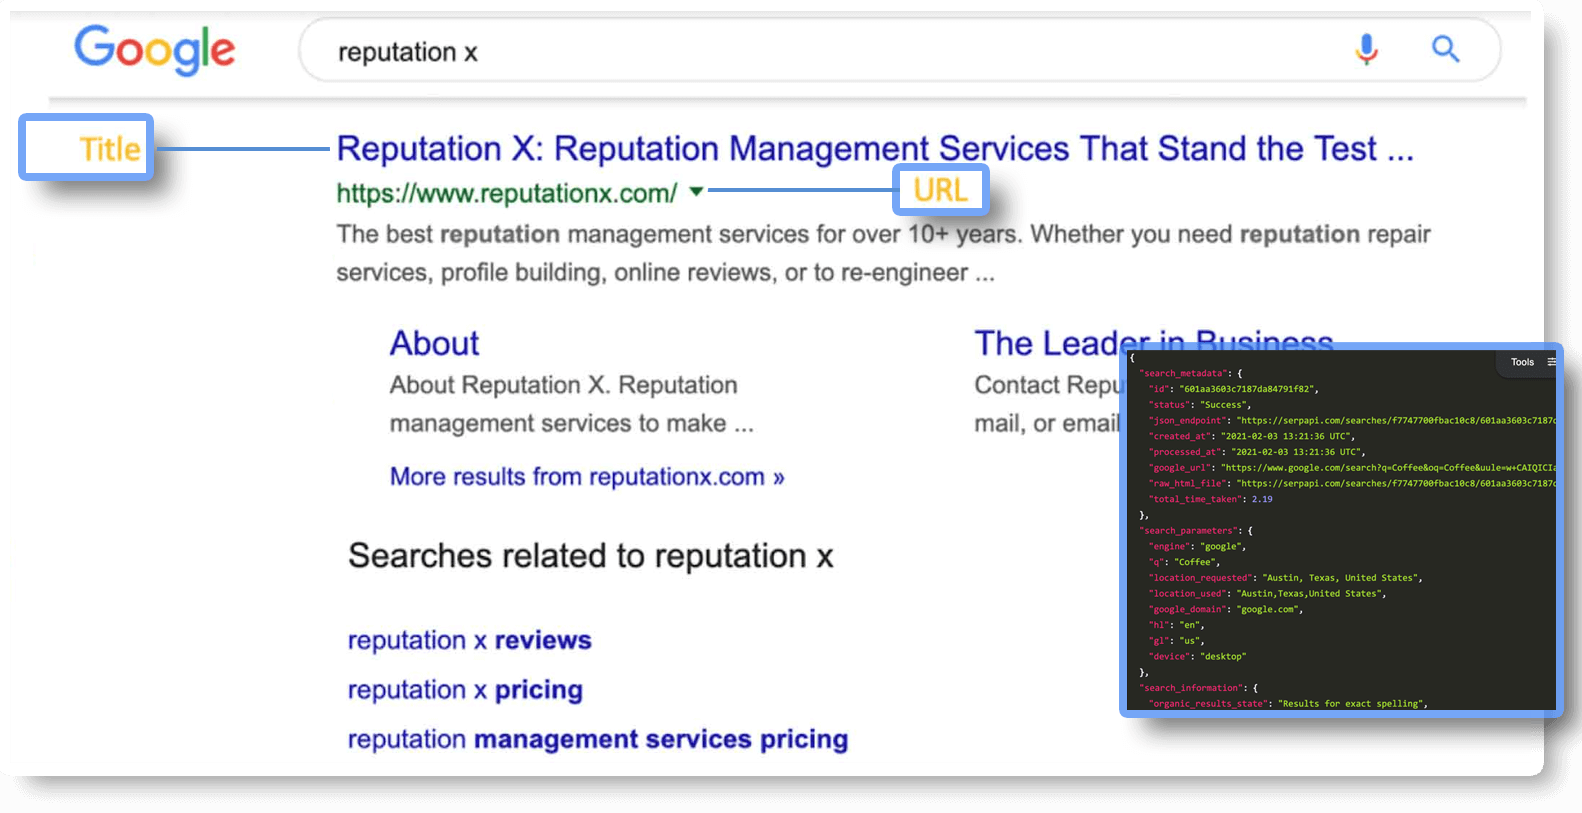This screenshot has height=813, width=1582.
Task: Click the "engine": "google" line
Action: 1197,547
